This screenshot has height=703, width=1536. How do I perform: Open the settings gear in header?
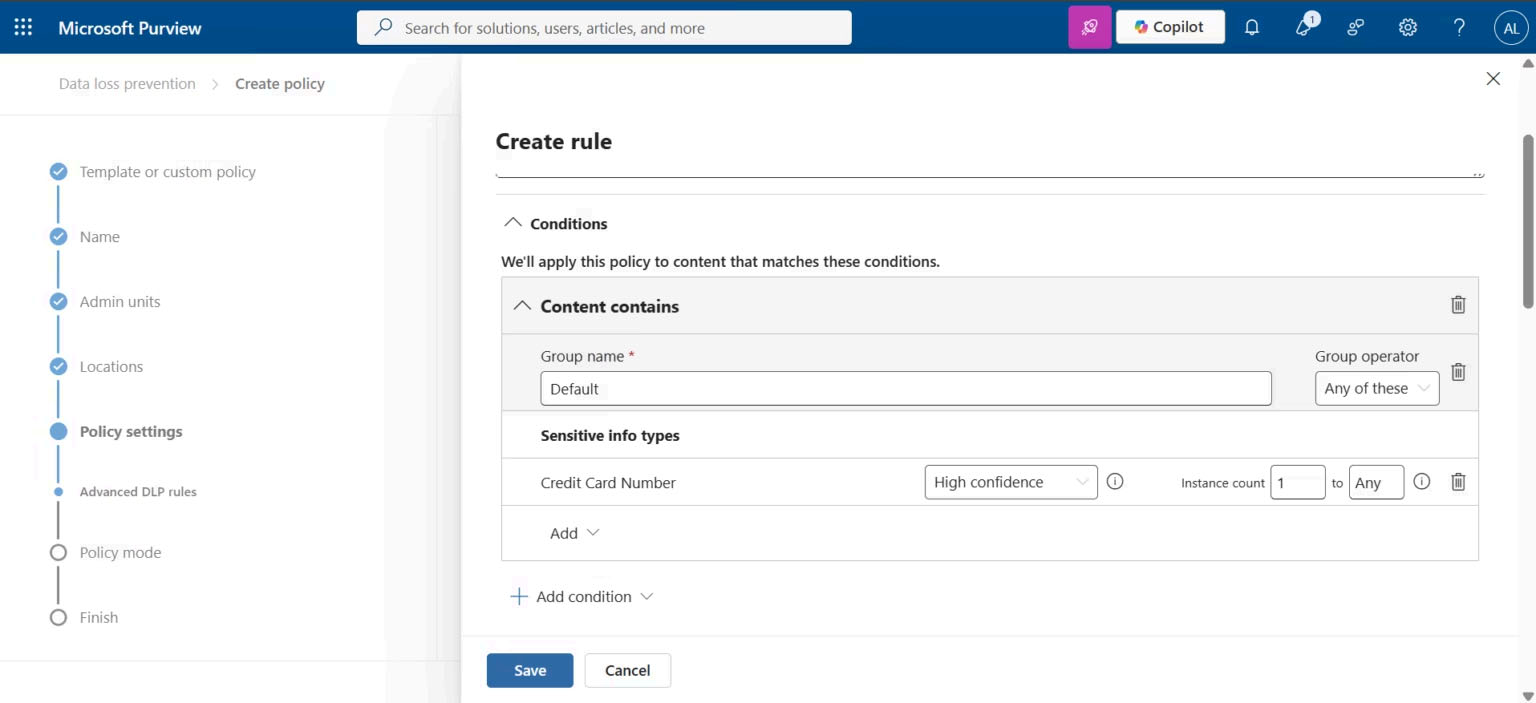pos(1408,27)
